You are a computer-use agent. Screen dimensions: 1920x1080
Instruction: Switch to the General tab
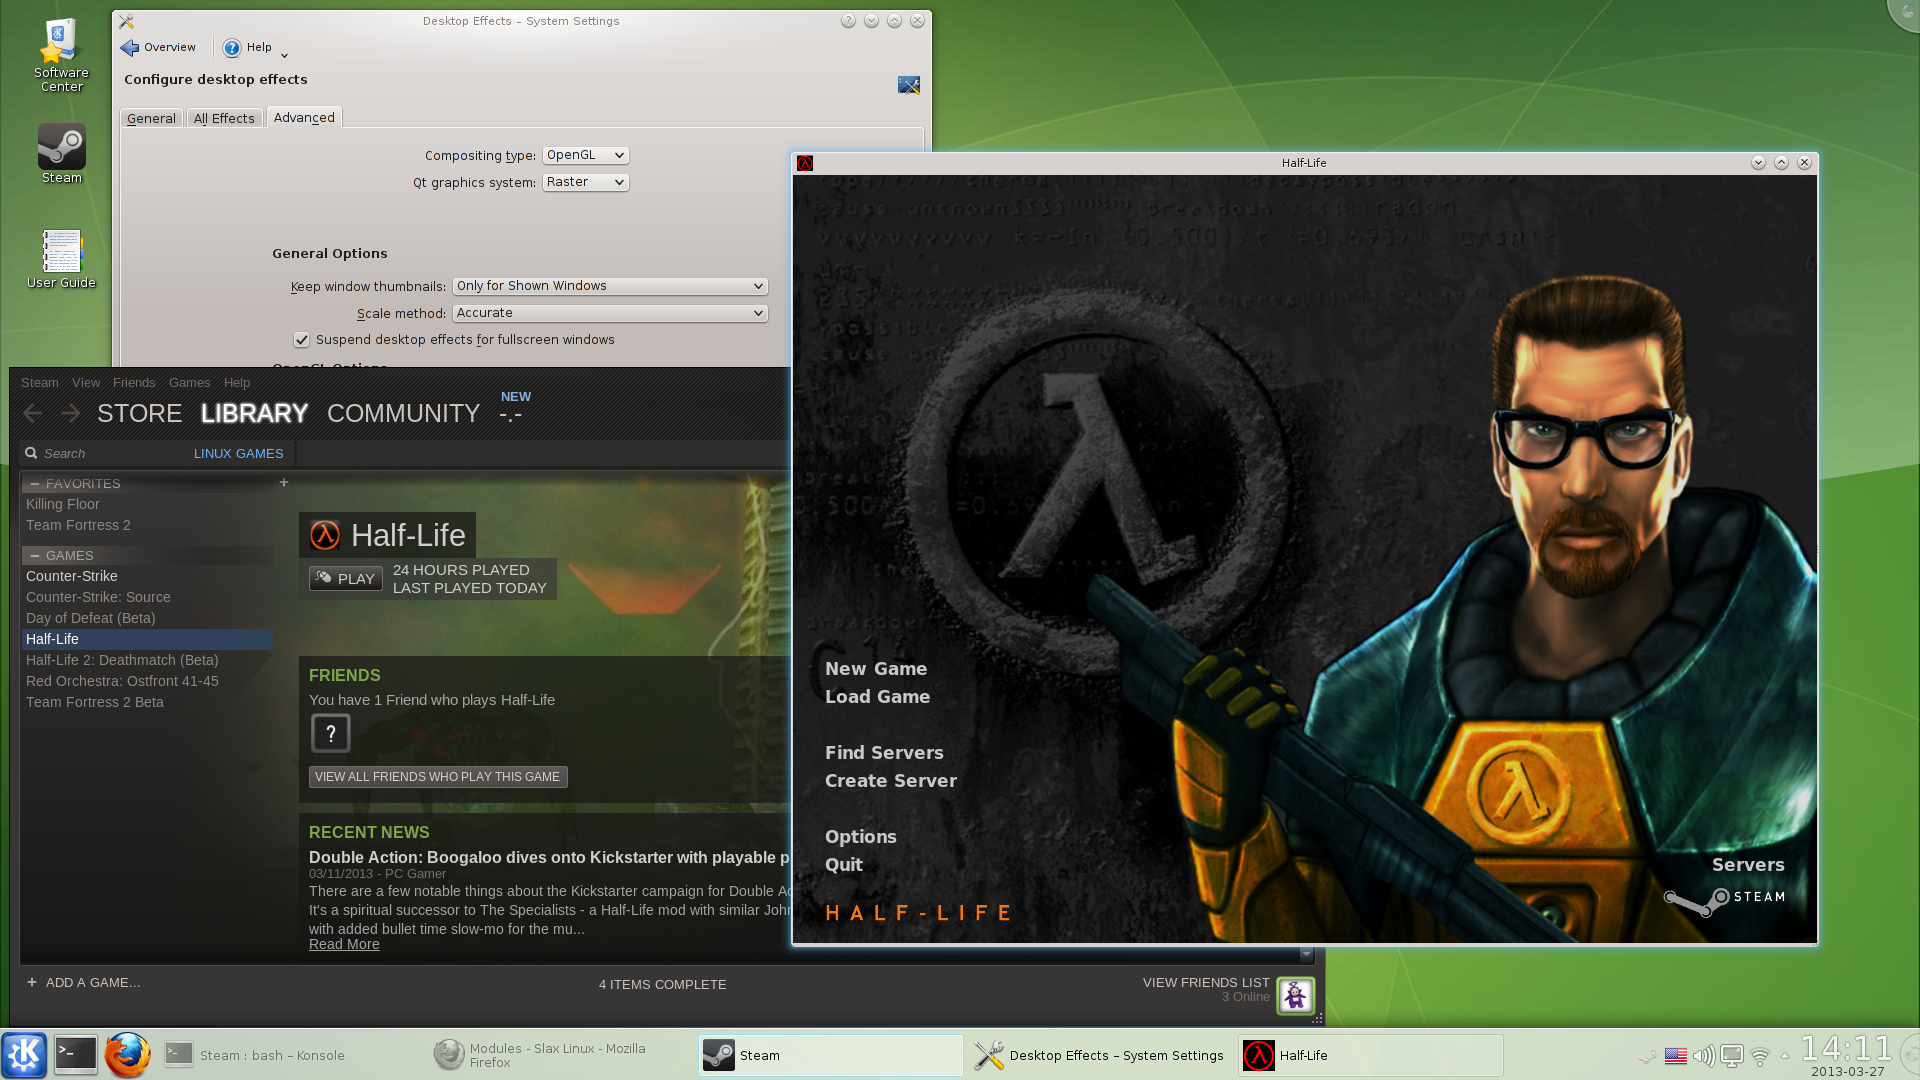coord(151,118)
